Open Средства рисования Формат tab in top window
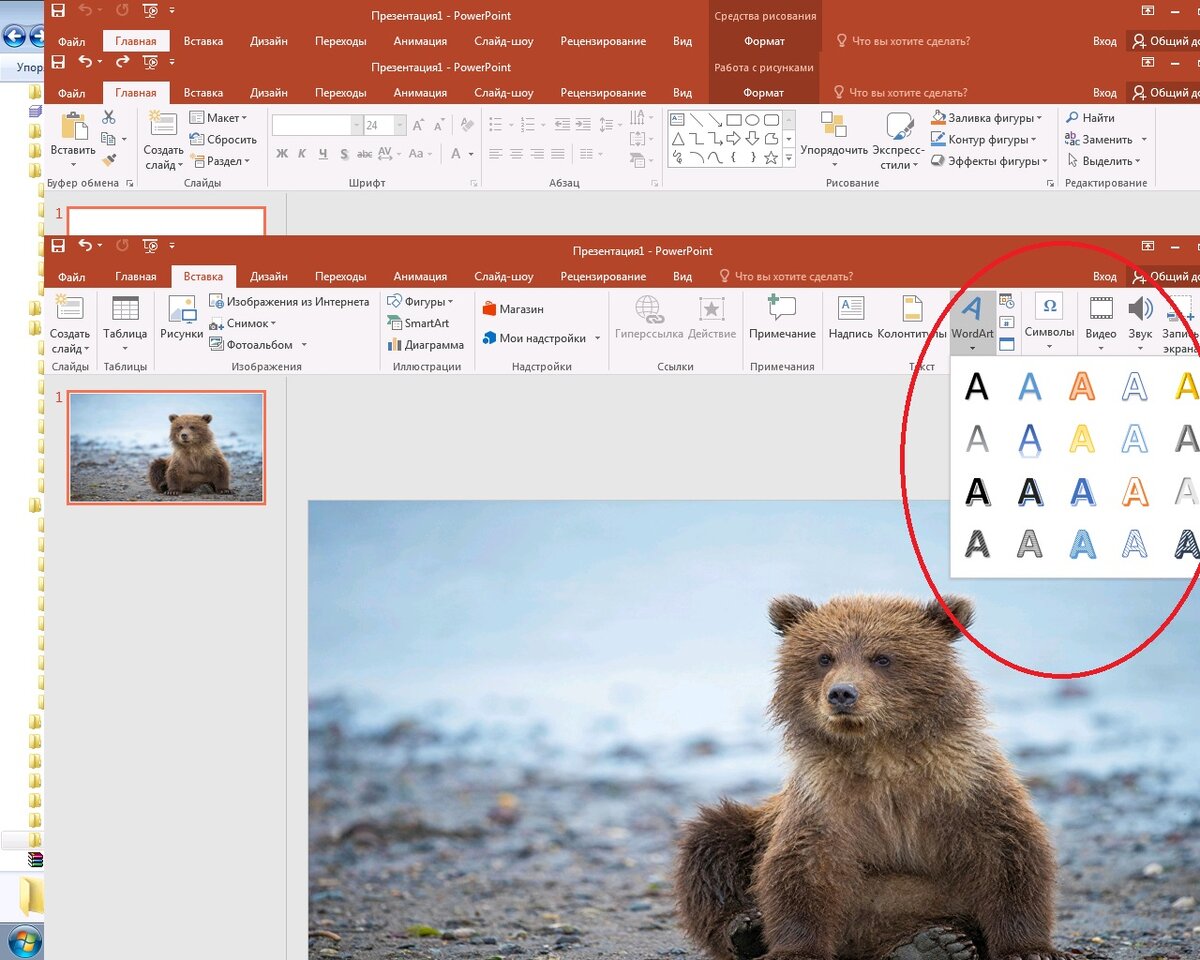1200x960 pixels. point(764,41)
